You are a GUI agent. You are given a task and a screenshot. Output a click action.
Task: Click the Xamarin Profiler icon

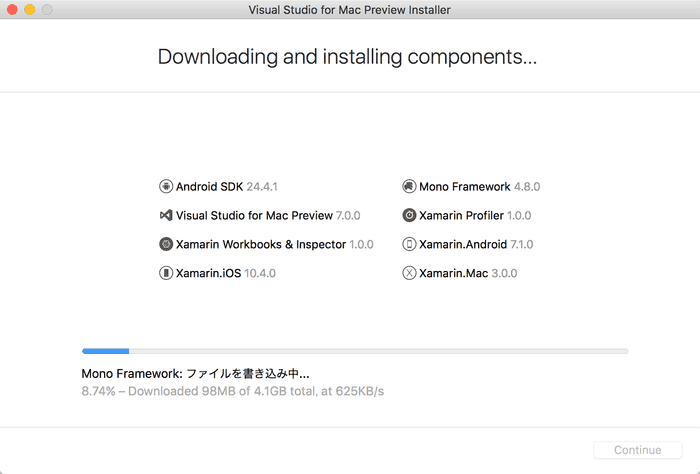click(409, 215)
